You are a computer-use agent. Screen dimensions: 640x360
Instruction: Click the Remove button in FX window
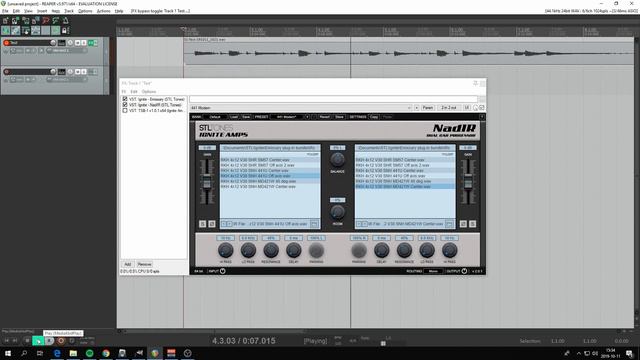coord(144,264)
